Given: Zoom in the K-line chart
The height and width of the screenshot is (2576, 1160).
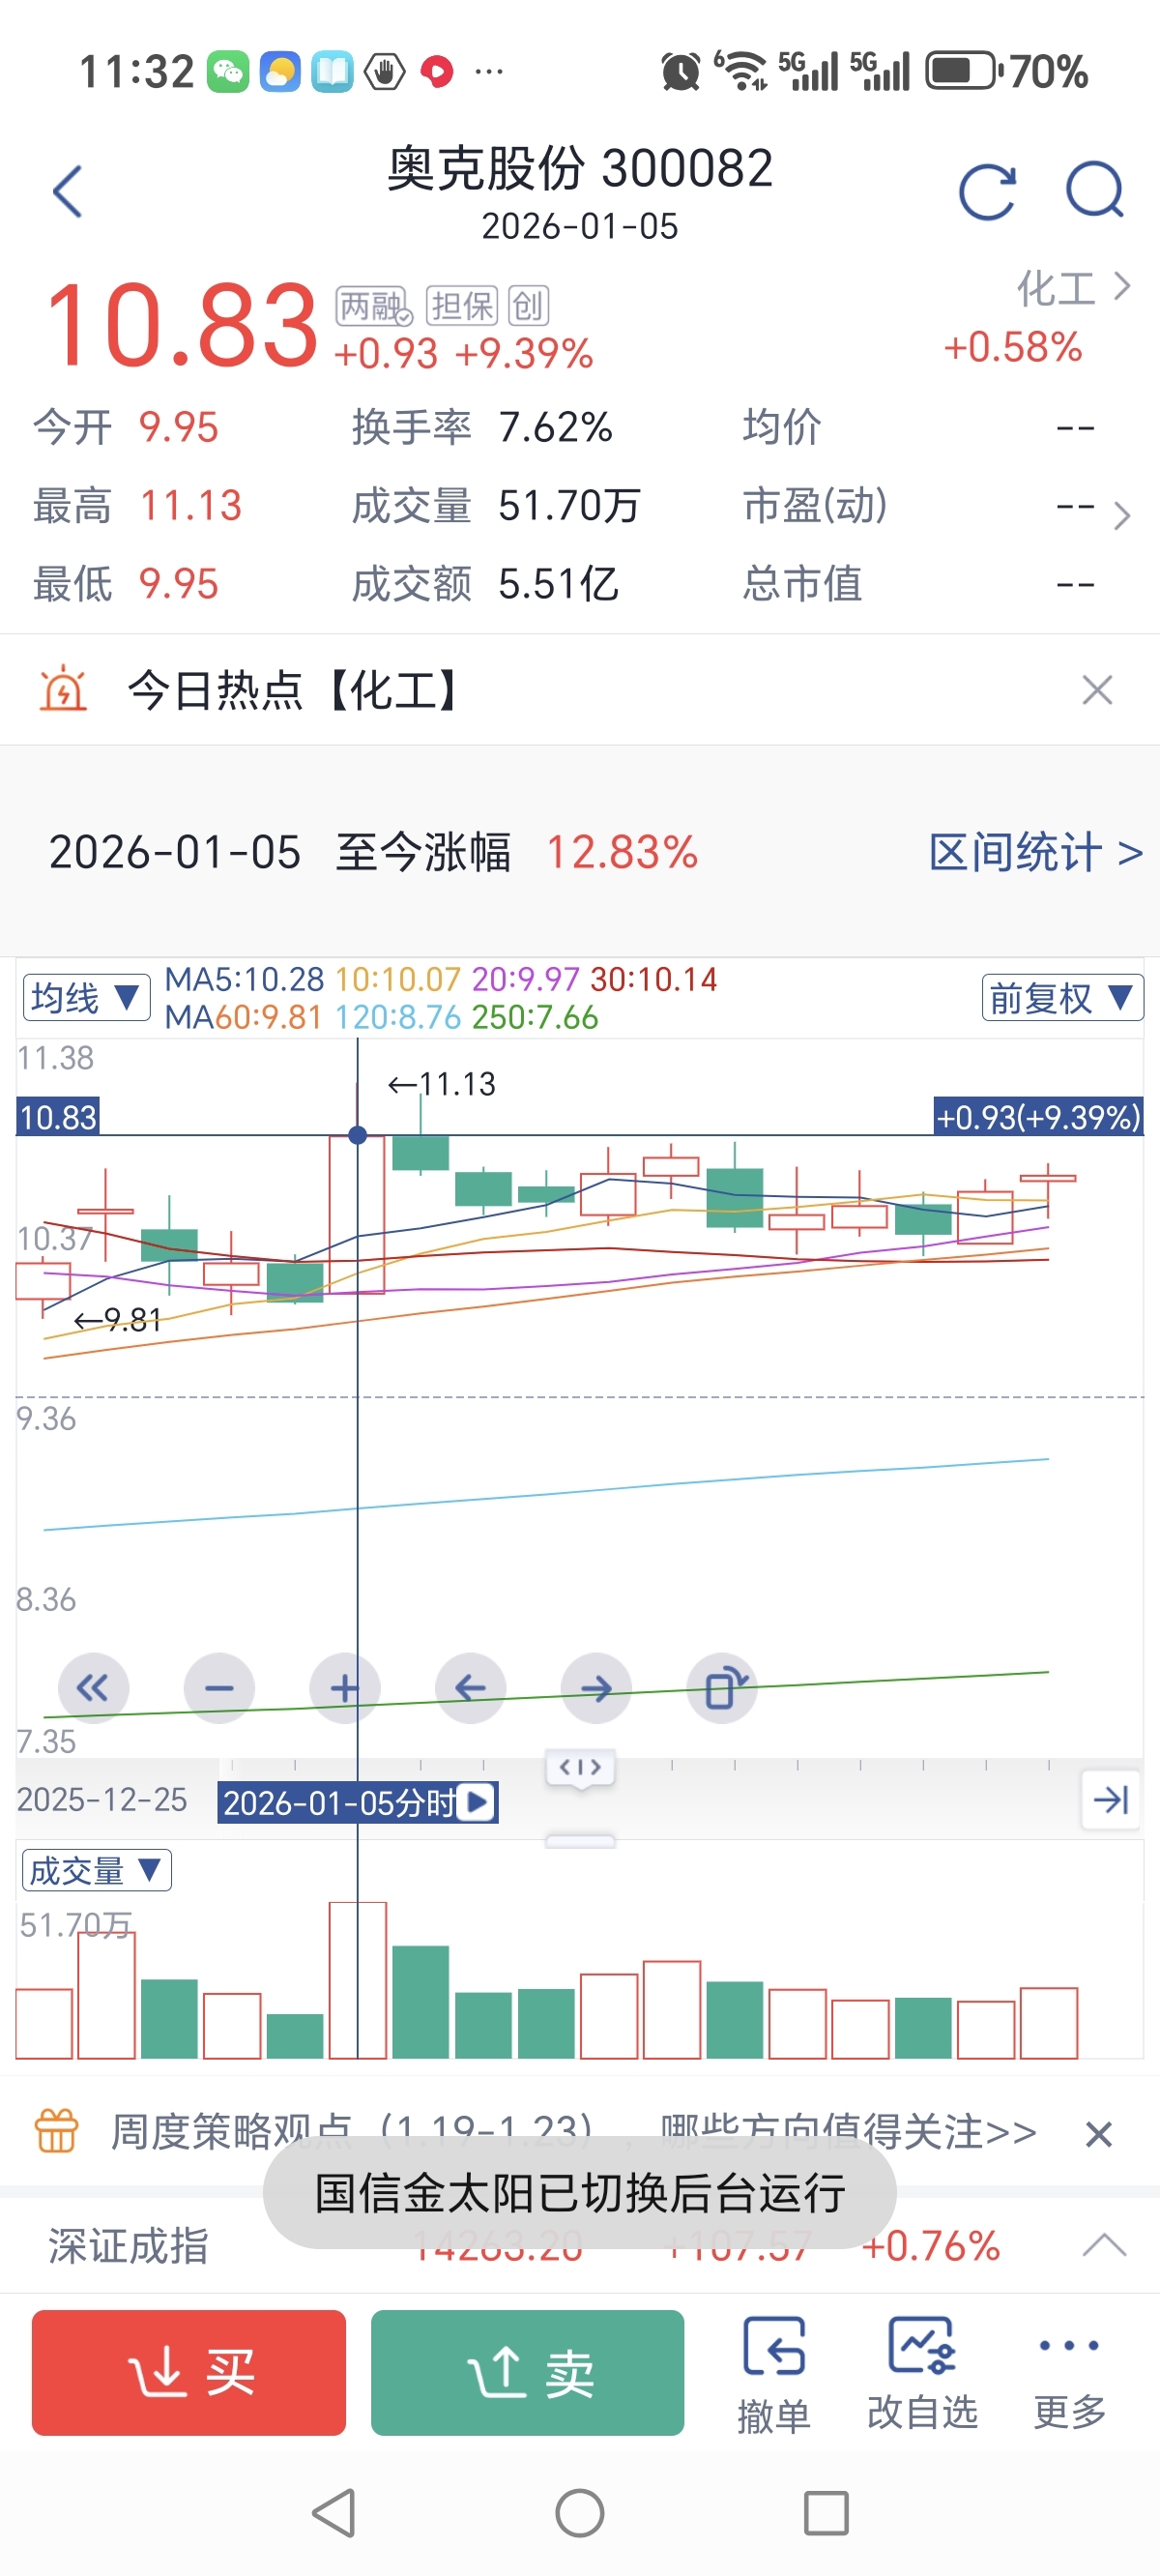Looking at the screenshot, I should (344, 1688).
